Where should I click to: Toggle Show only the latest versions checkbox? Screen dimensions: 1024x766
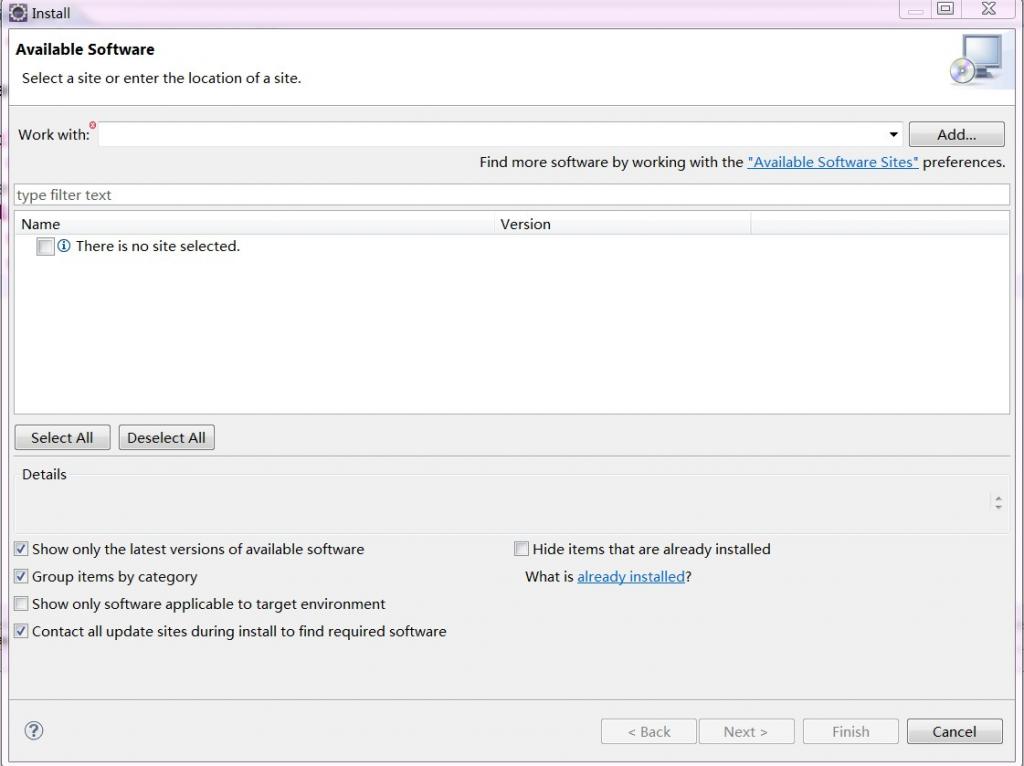tap(21, 549)
